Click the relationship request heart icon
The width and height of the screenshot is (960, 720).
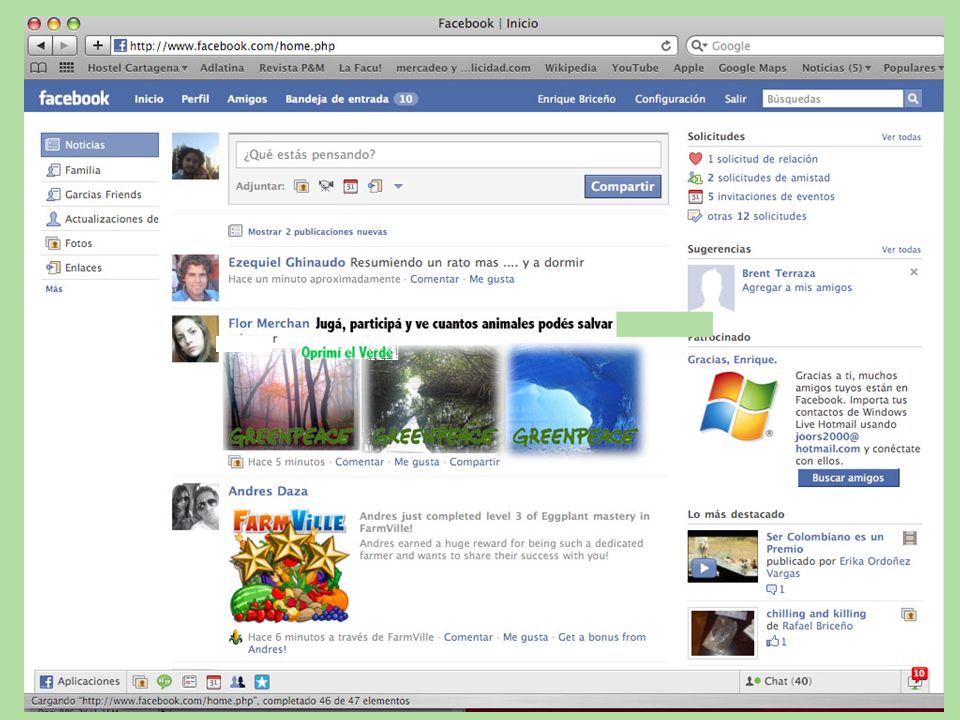(x=695, y=159)
